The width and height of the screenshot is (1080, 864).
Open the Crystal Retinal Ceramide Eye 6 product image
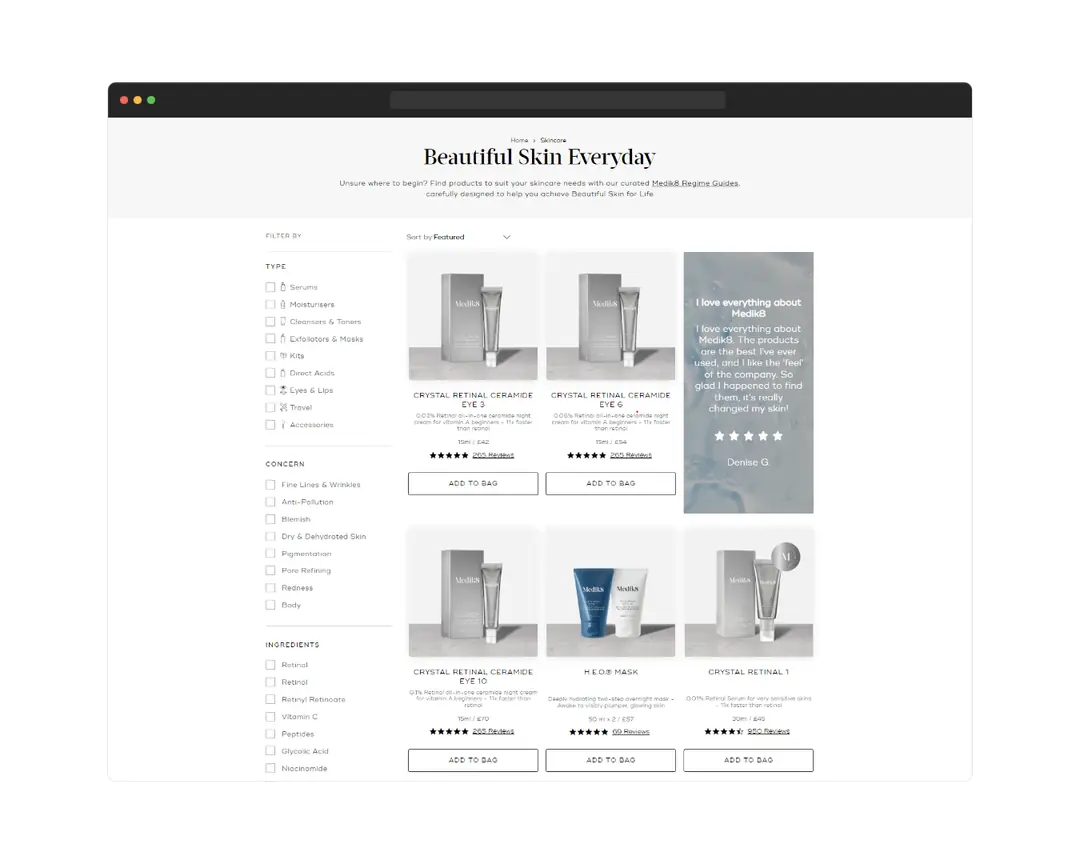coord(611,316)
